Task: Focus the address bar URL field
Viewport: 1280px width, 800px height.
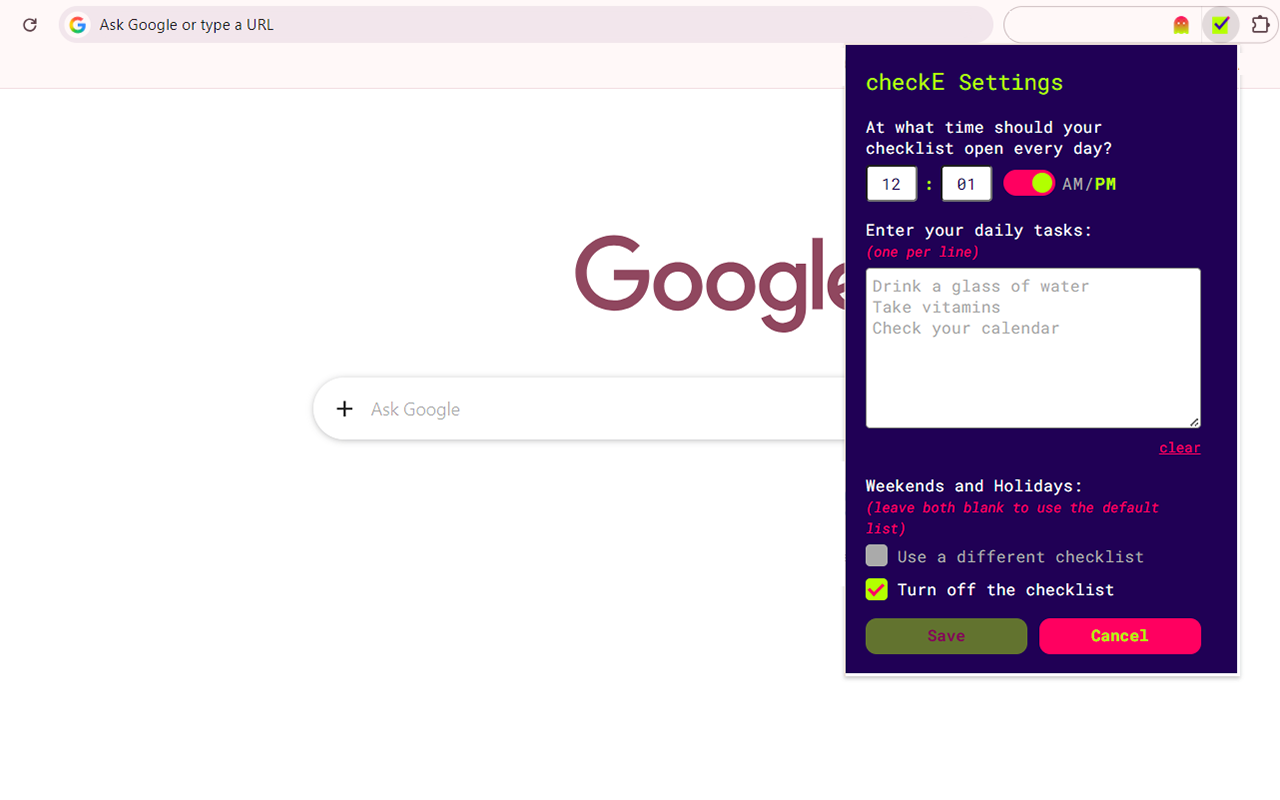Action: point(527,25)
